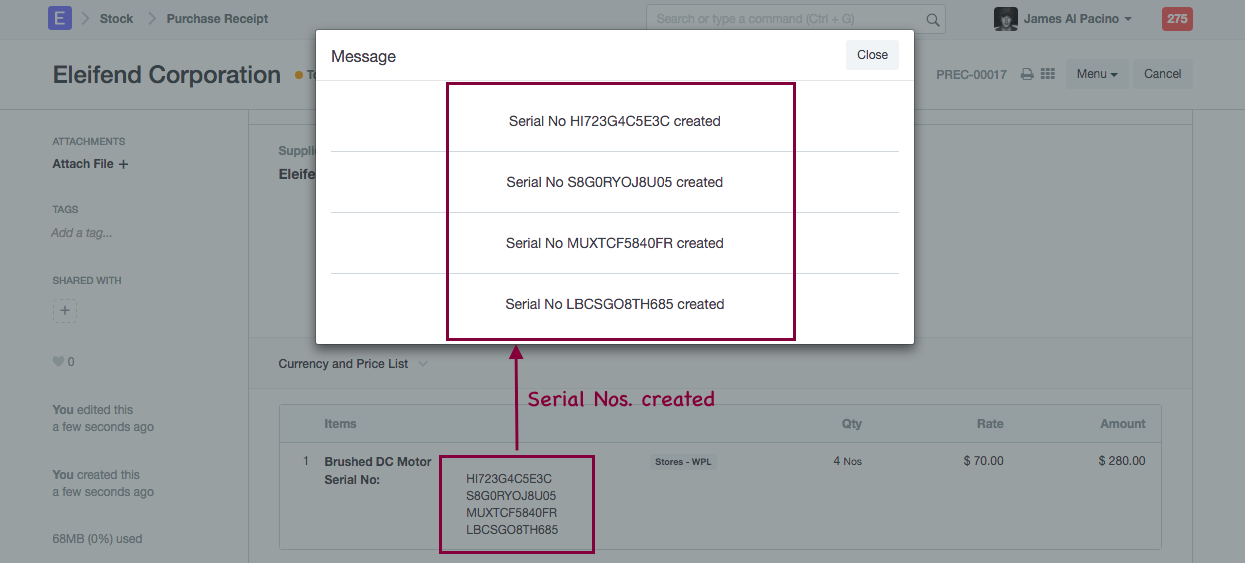
Task: Click the printer icon beside PREC-00017
Action: point(1026,74)
